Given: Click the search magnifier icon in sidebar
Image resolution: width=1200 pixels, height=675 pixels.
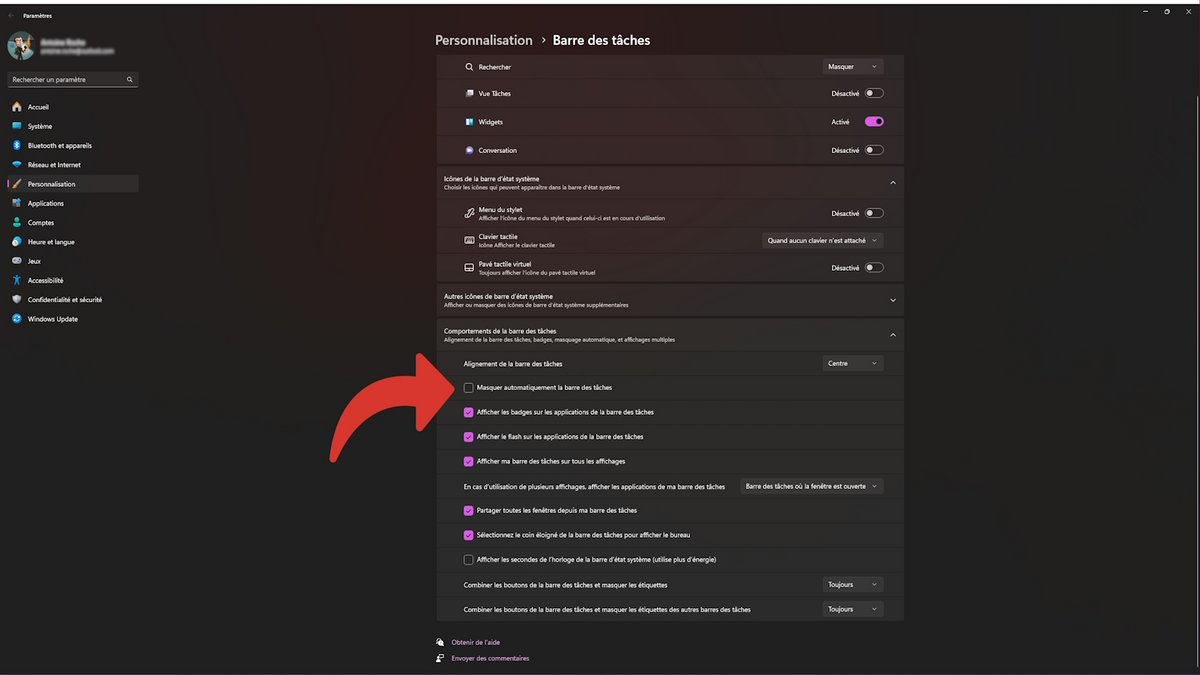Looking at the screenshot, I should pos(130,79).
